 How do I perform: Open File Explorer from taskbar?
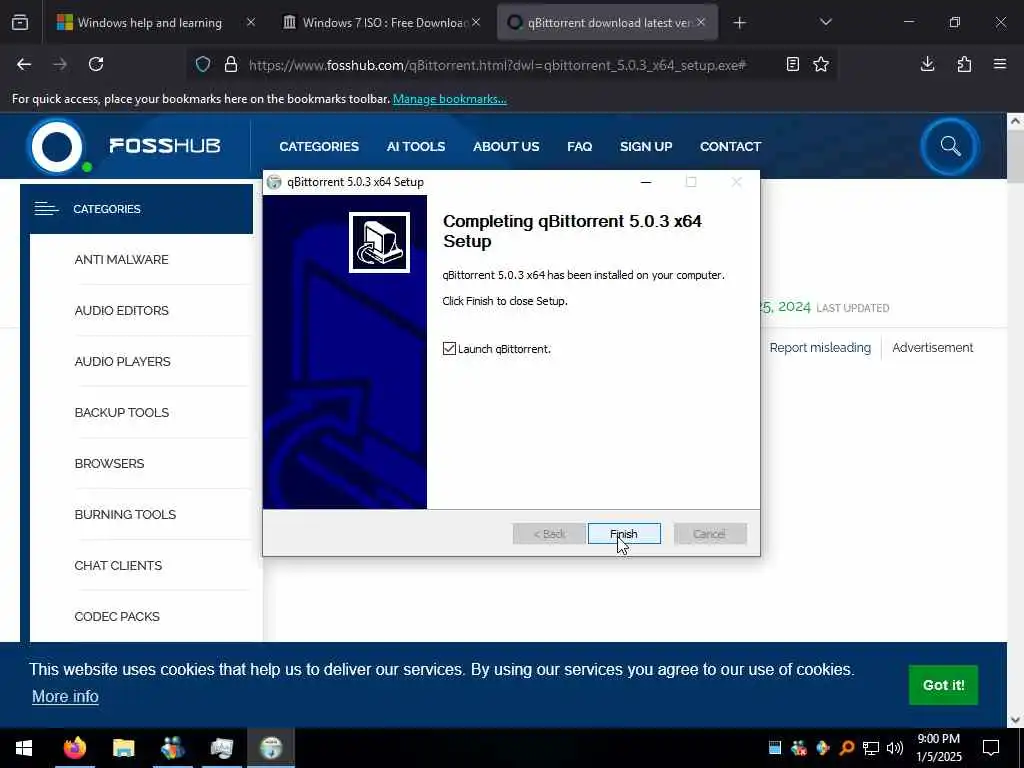123,748
